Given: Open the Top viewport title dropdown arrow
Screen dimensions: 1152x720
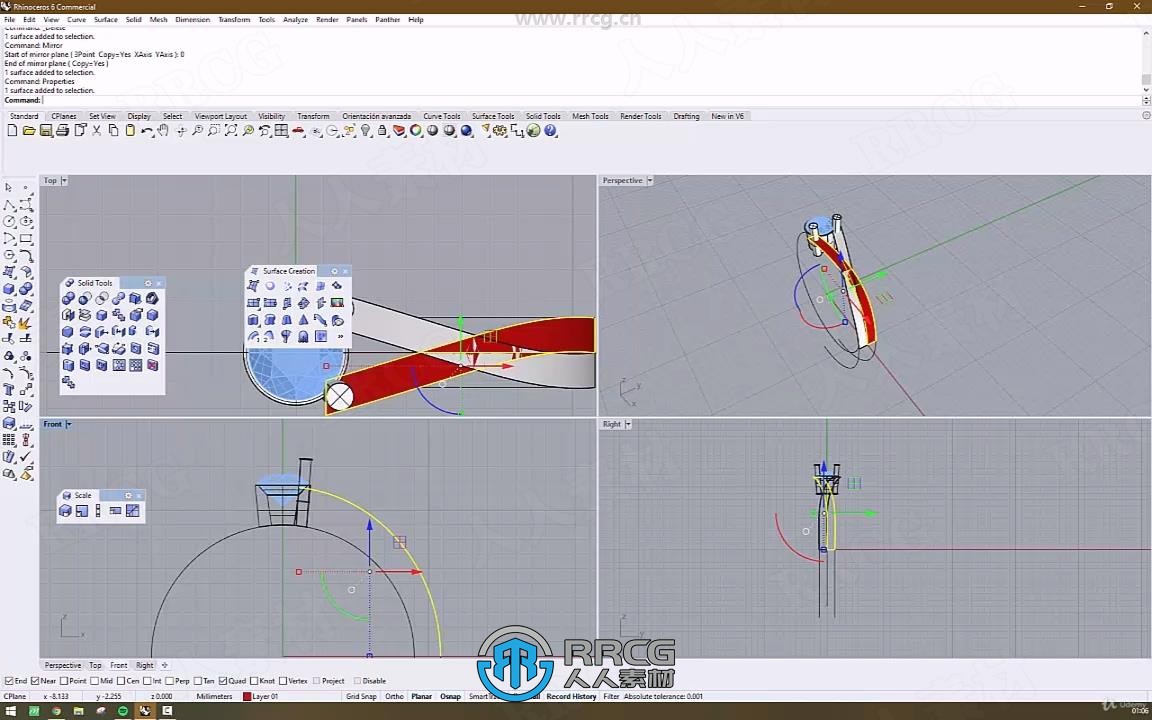Looking at the screenshot, I should [64, 181].
